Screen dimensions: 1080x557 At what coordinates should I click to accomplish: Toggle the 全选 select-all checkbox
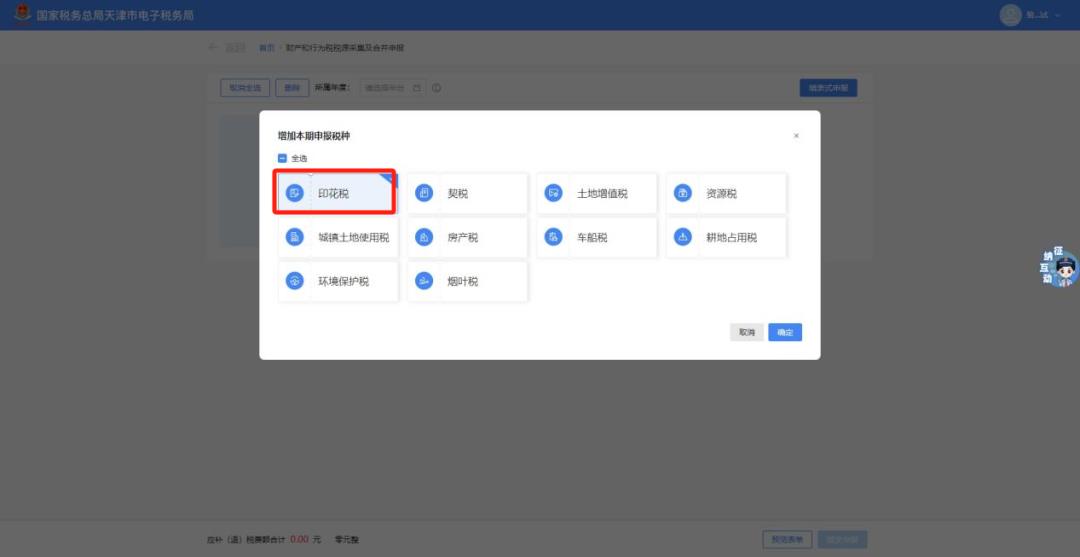(283, 158)
